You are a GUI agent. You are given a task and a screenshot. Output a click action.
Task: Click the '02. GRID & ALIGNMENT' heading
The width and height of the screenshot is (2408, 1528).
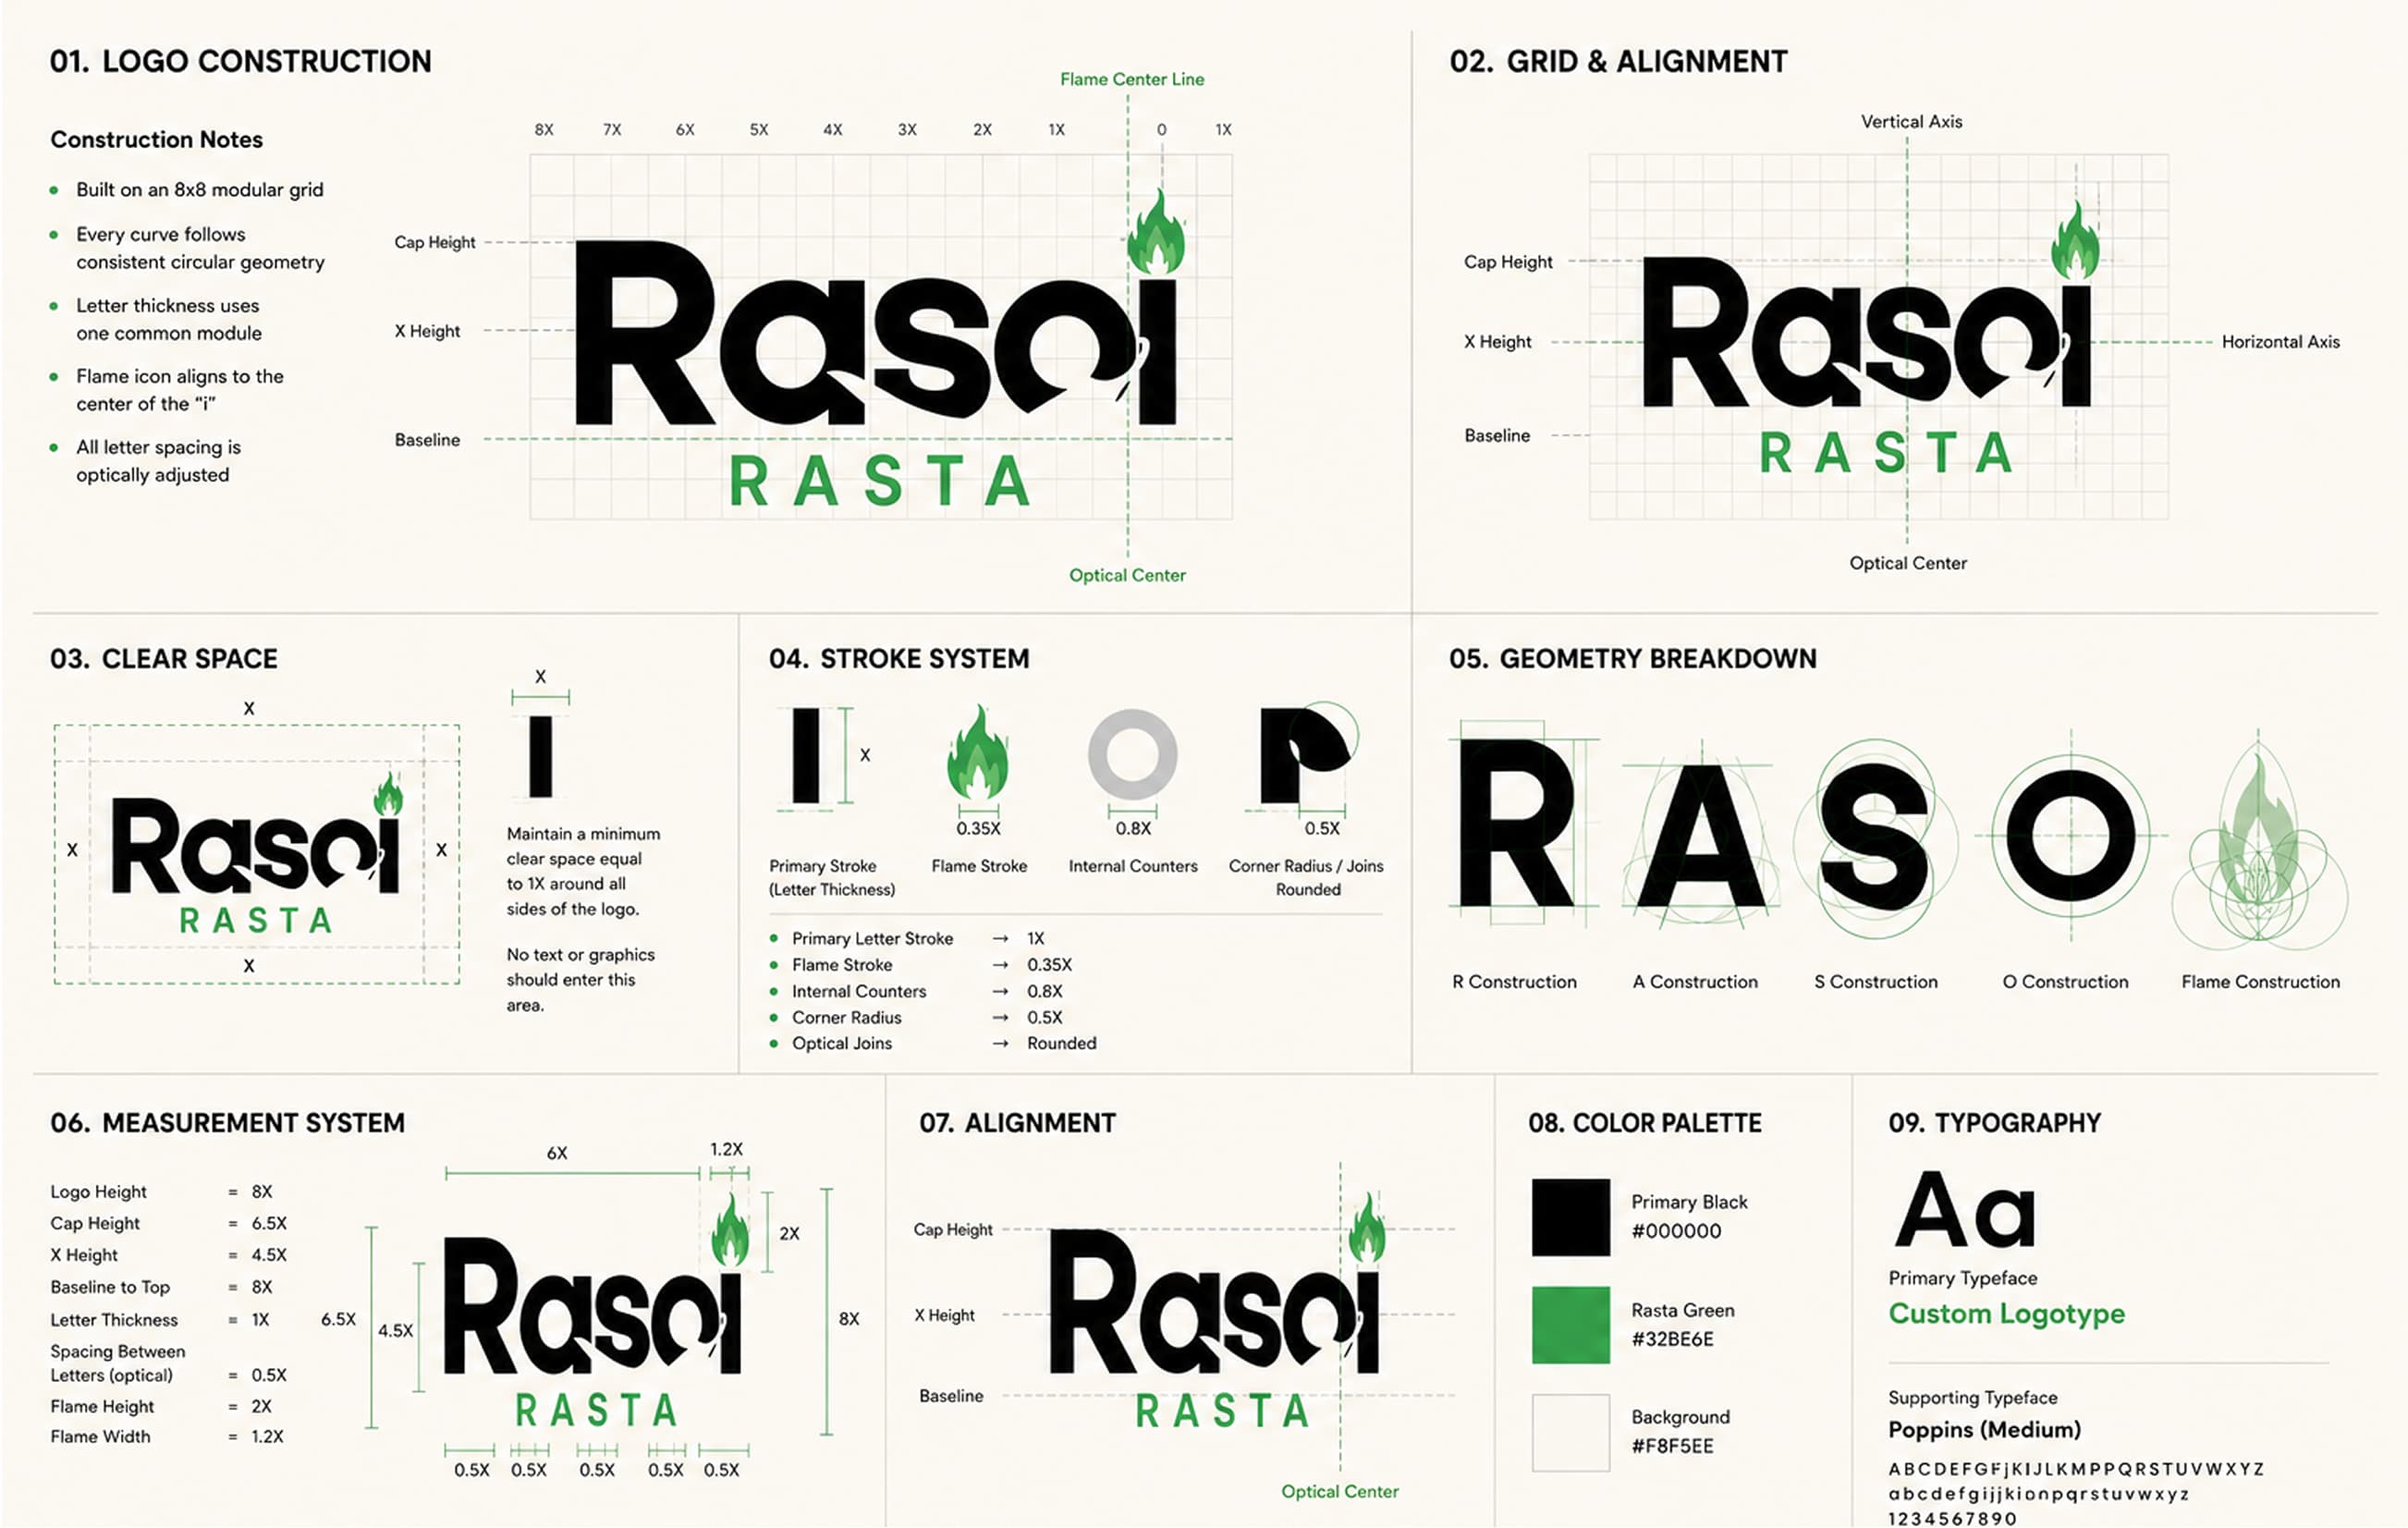1618,61
